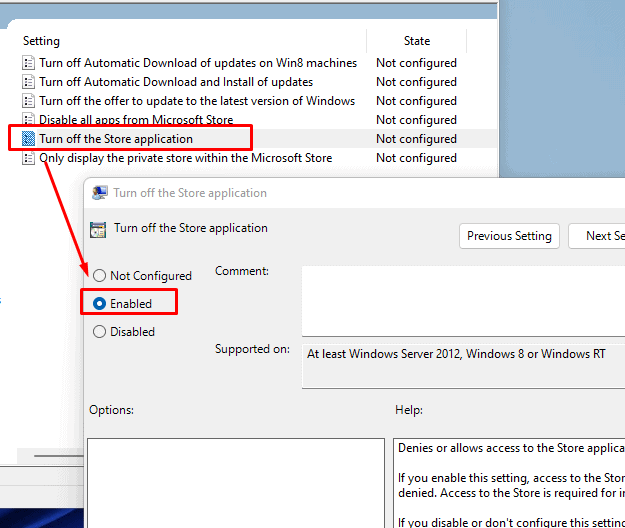Image resolution: width=625 pixels, height=528 pixels.
Task: Select 'Only display the private store' policy row
Action: pyautogui.click(x=186, y=158)
